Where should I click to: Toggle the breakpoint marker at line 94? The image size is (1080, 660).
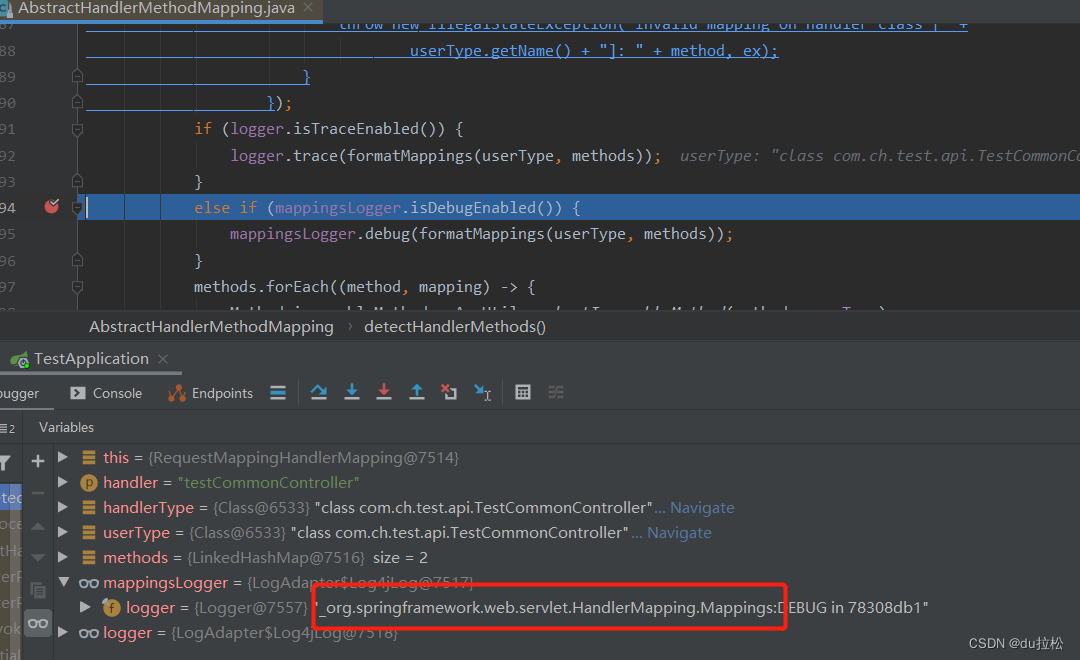tap(51, 206)
